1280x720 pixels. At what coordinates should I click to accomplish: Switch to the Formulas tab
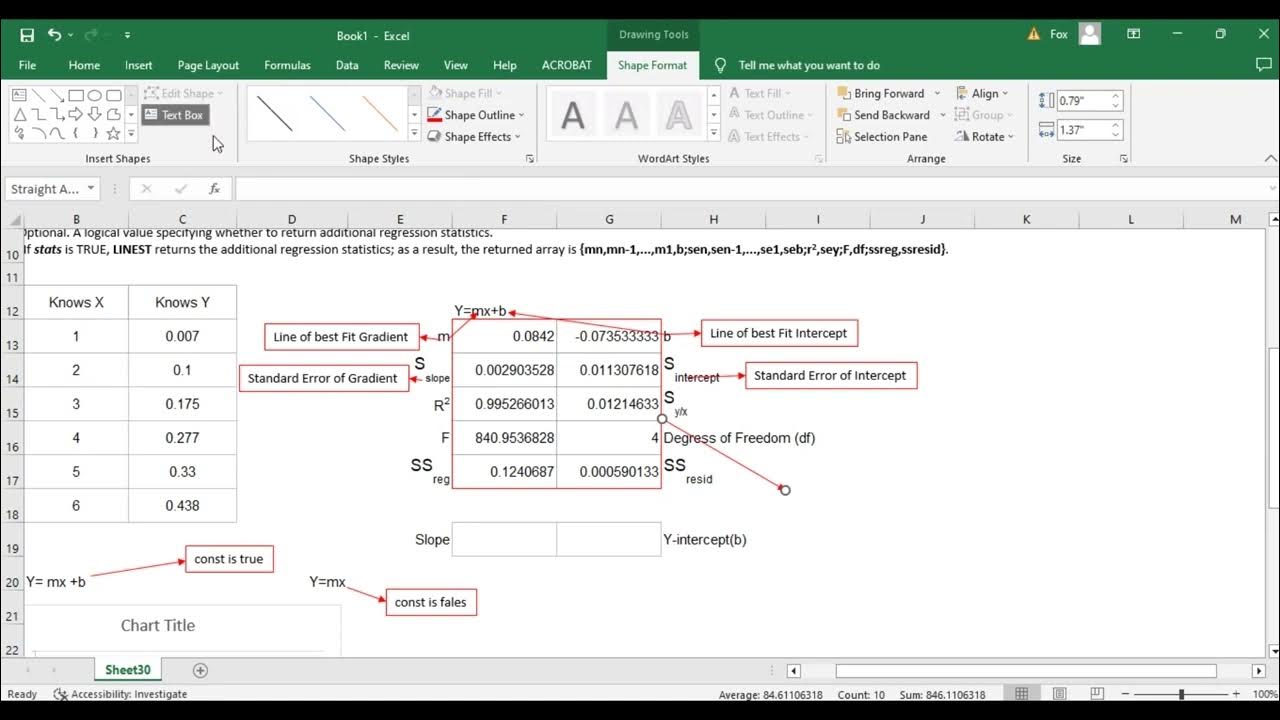[287, 65]
